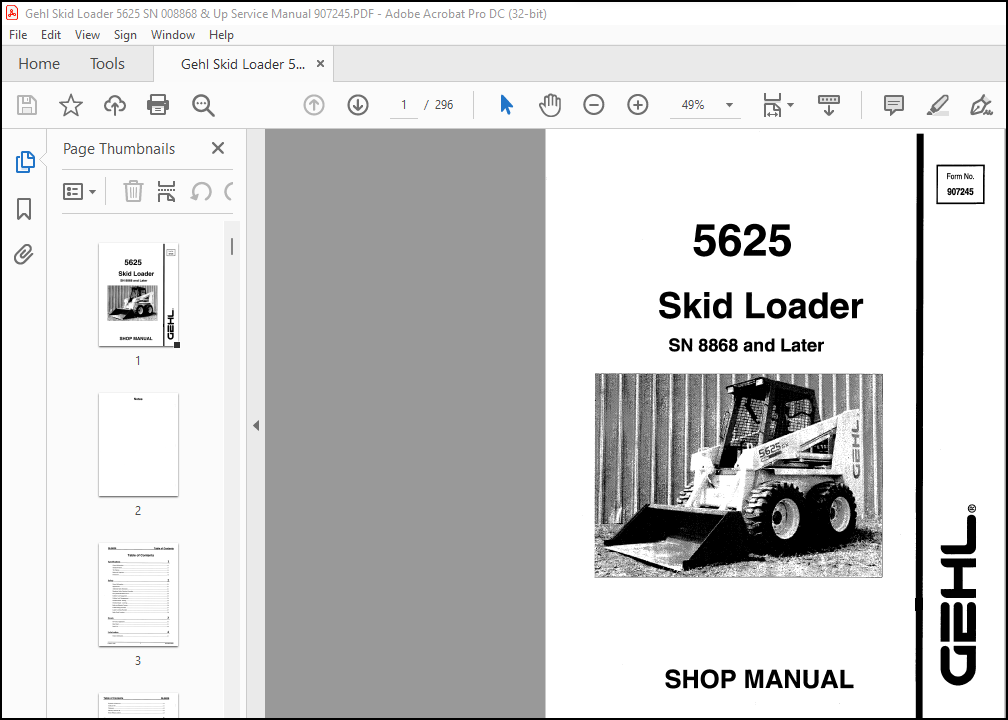The image size is (1008, 720).
Task: Click the '5625' title on cover page
Action: (742, 241)
